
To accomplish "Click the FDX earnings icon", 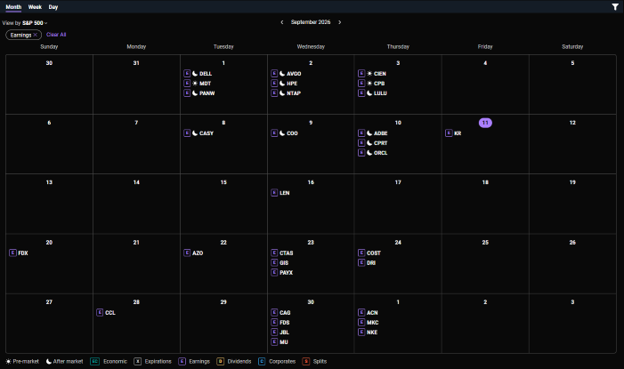I will coord(13,253).
